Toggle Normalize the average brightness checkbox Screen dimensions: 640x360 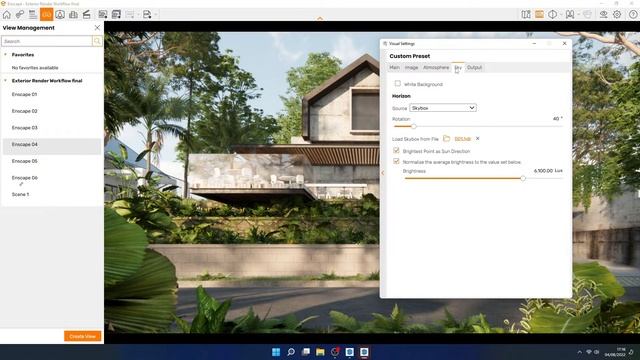pos(396,161)
